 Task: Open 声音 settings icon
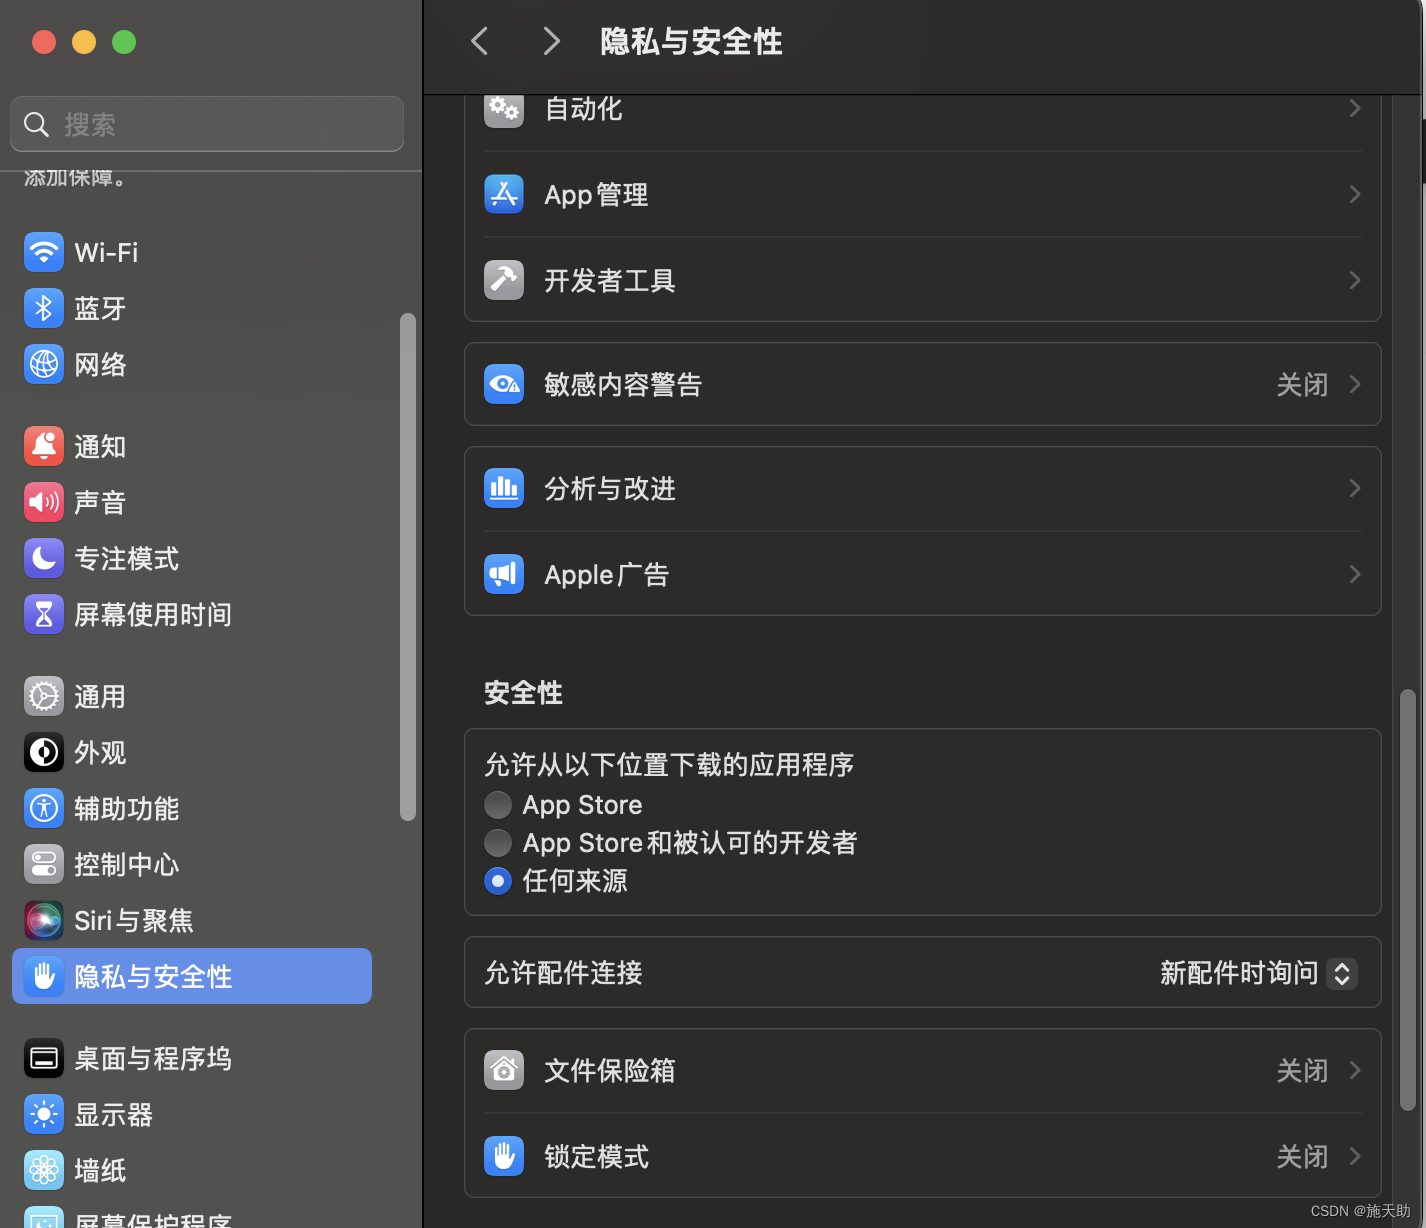pyautogui.click(x=44, y=502)
